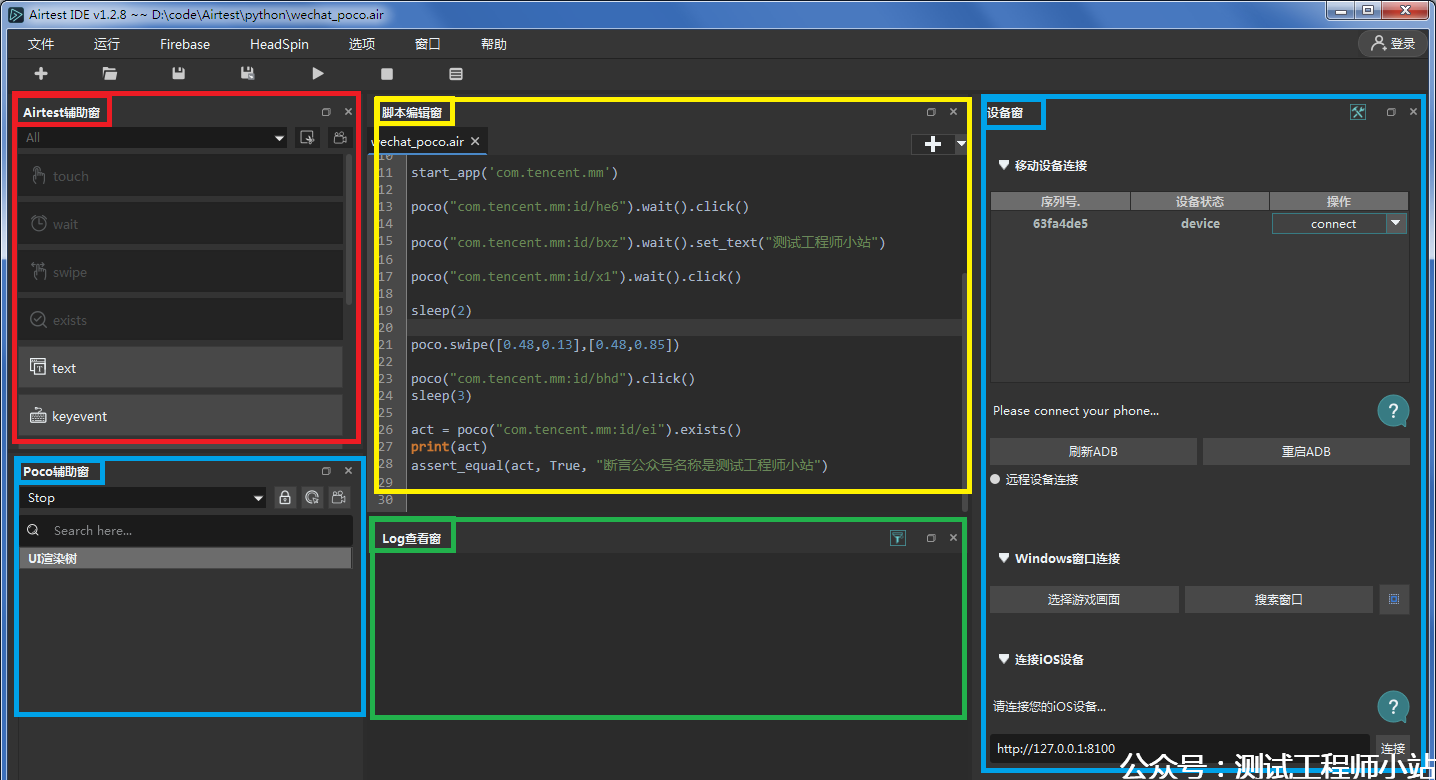1436x780 pixels.
Task: Stop the script with the stop icon
Action: tap(387, 73)
